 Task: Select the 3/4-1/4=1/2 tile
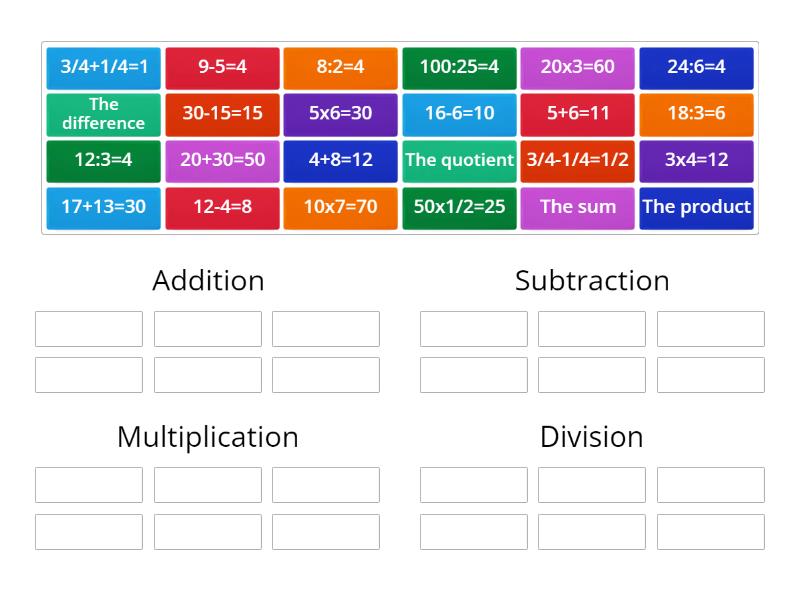[x=578, y=160]
